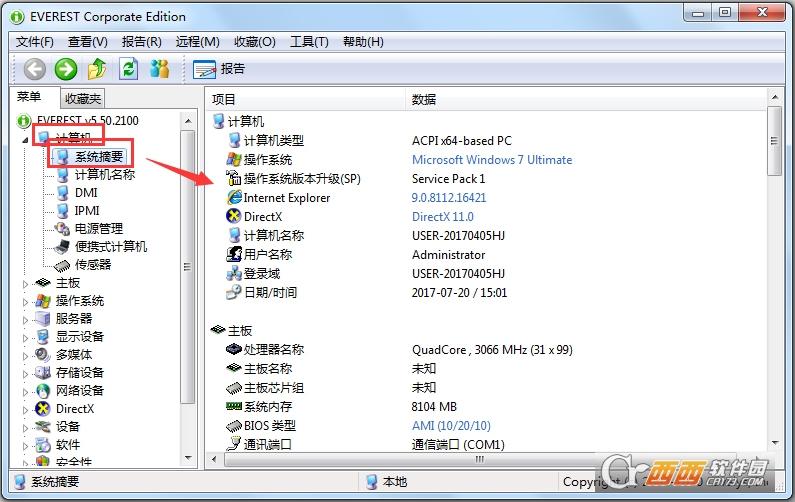The width and height of the screenshot is (795, 502).
Task: Open the DirectX 11.0 link
Action: pyautogui.click(x=443, y=217)
